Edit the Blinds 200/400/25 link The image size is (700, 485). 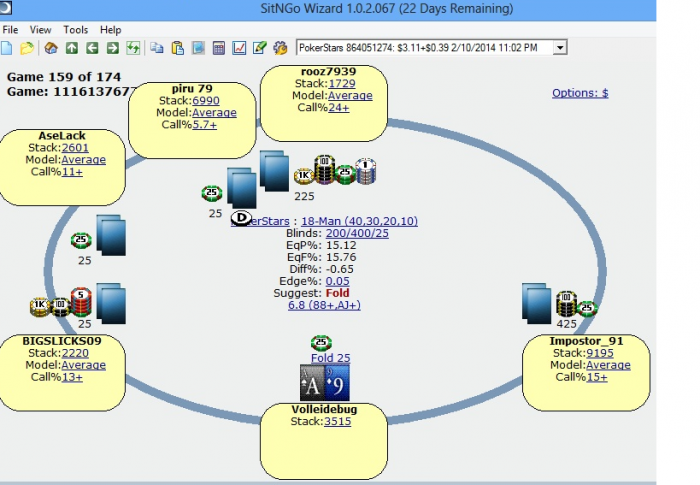click(x=357, y=233)
